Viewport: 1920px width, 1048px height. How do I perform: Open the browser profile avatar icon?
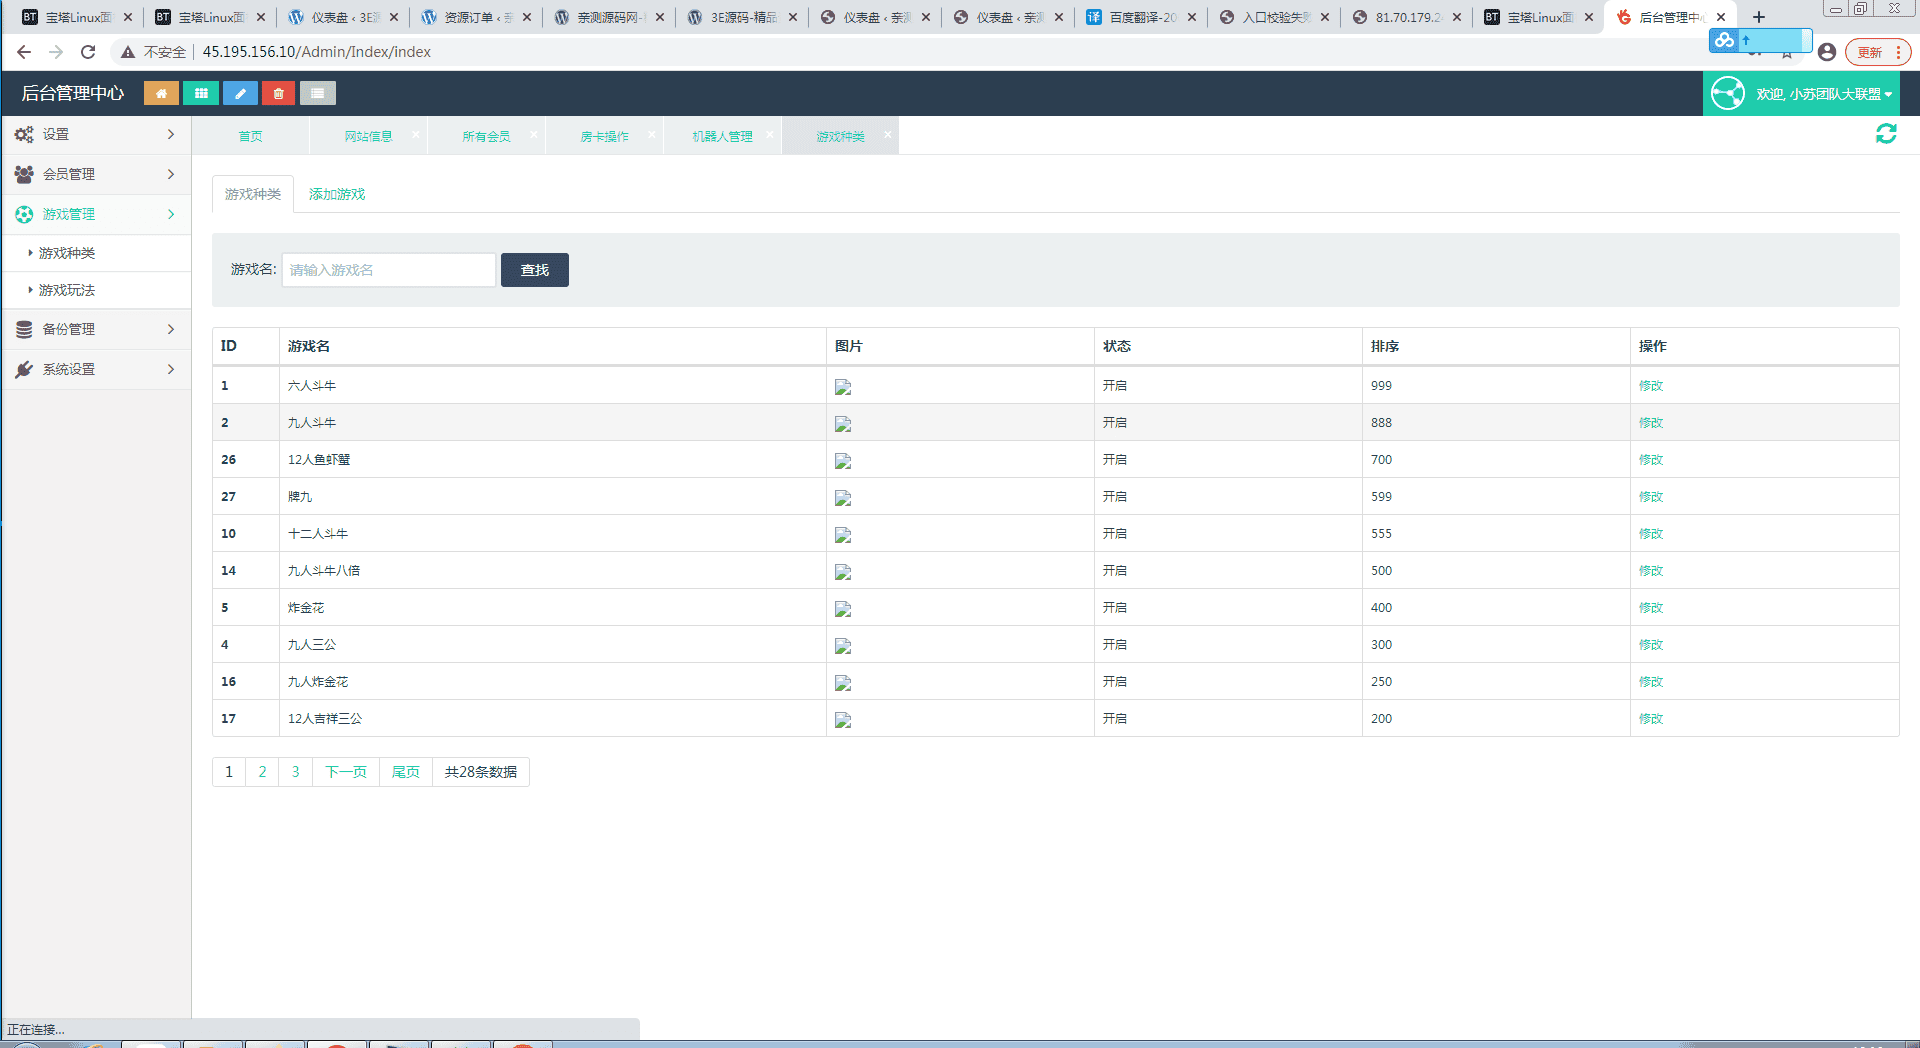(1826, 52)
